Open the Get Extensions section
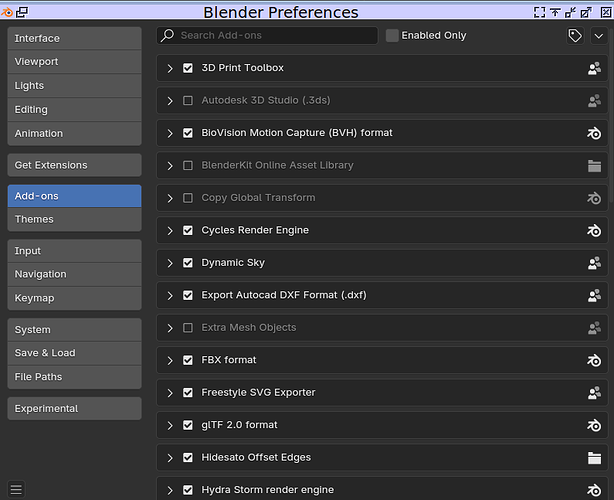Viewport: 614px width, 500px height. [74, 165]
